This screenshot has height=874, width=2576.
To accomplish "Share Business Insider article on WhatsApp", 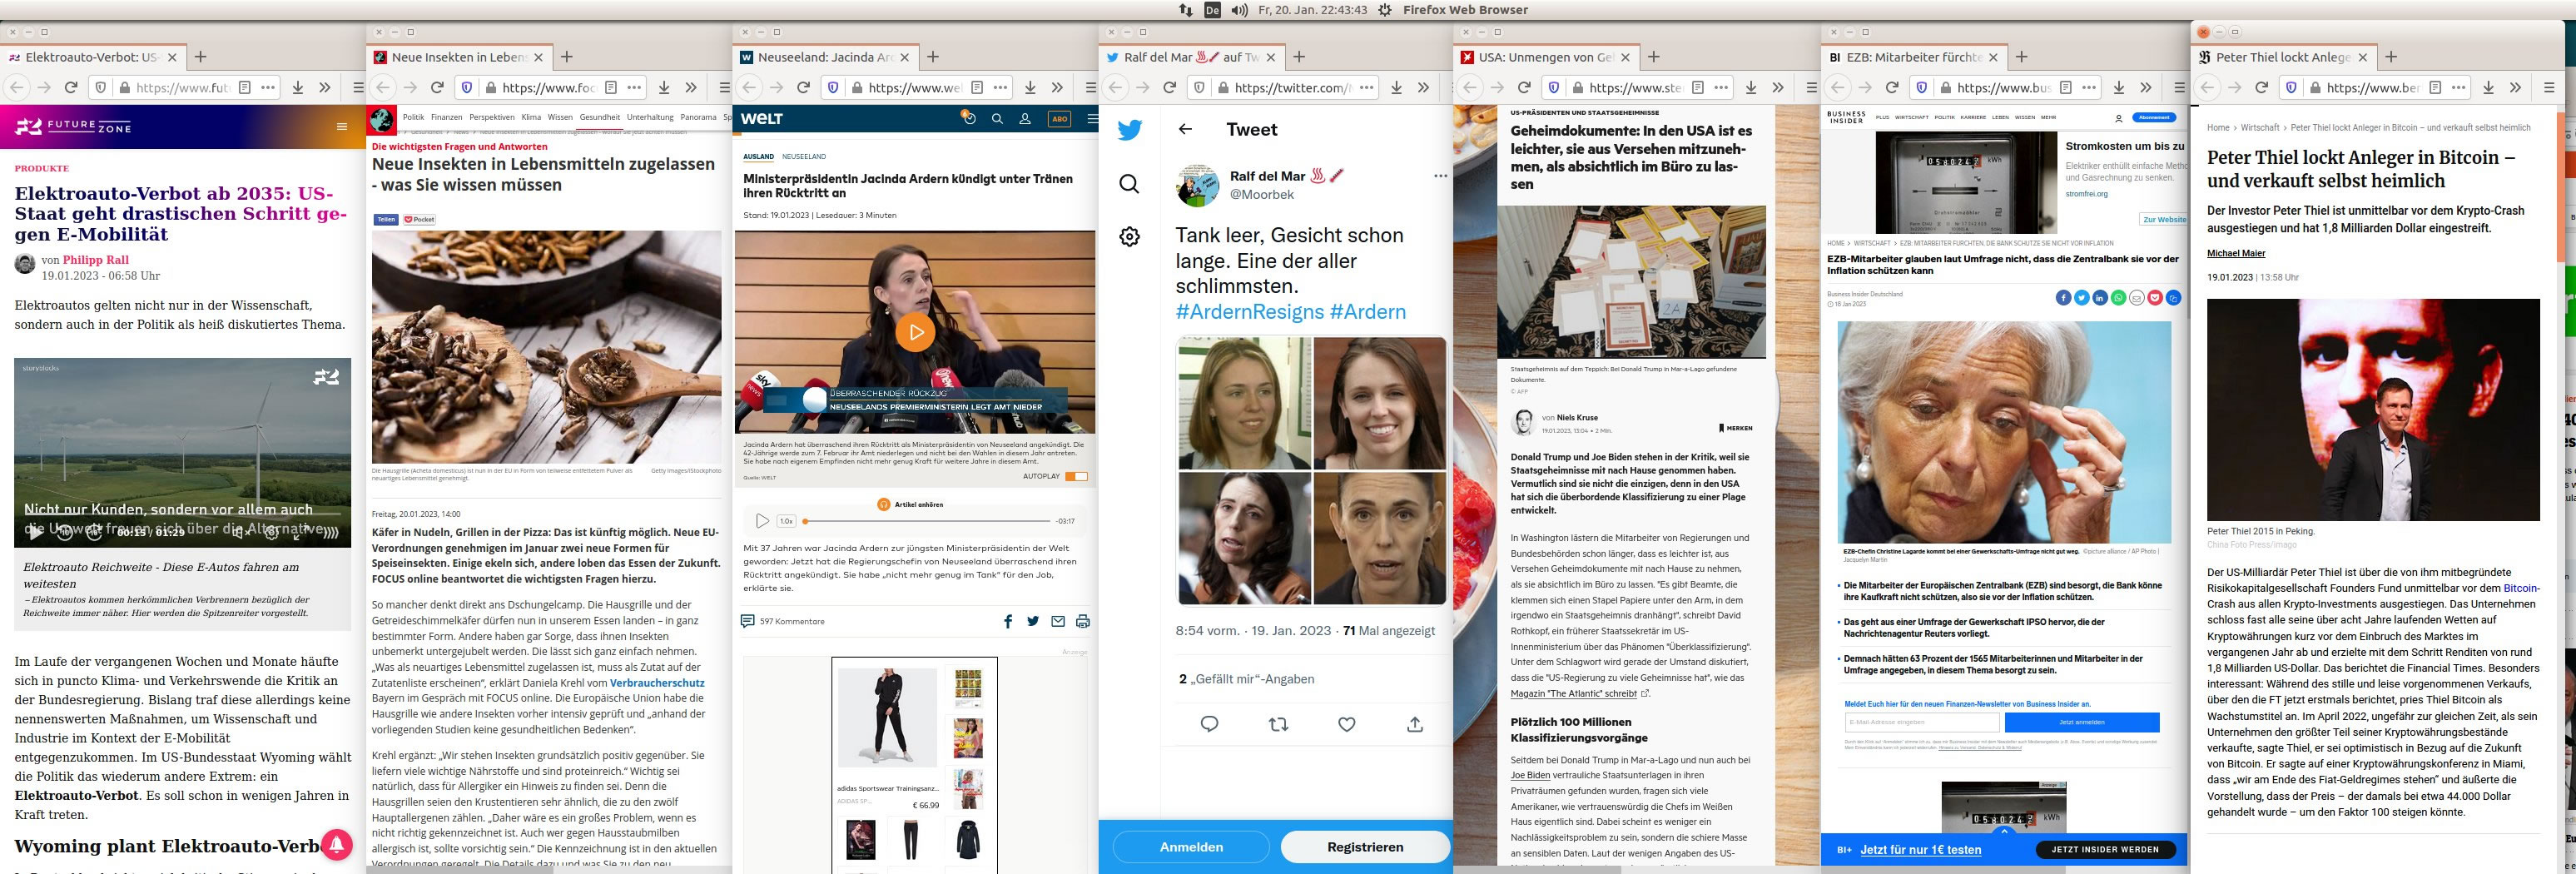I will coord(2118,298).
